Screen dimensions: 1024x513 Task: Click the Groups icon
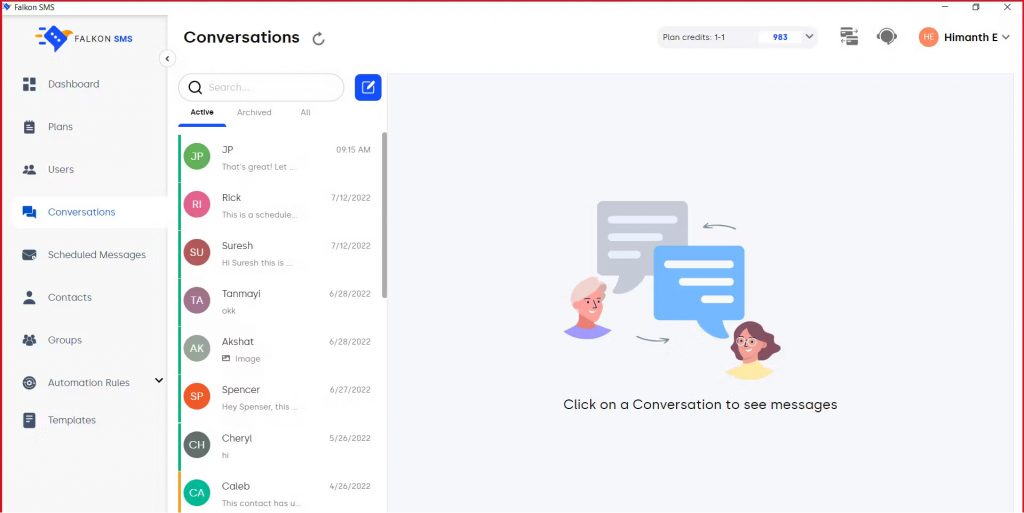click(29, 340)
